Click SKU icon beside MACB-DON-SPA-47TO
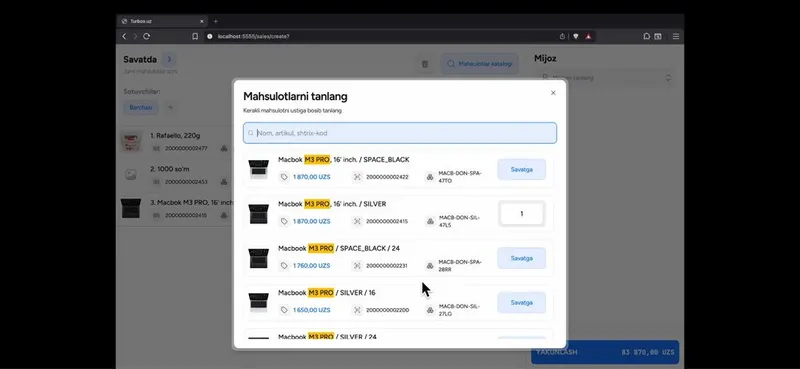 [430, 177]
